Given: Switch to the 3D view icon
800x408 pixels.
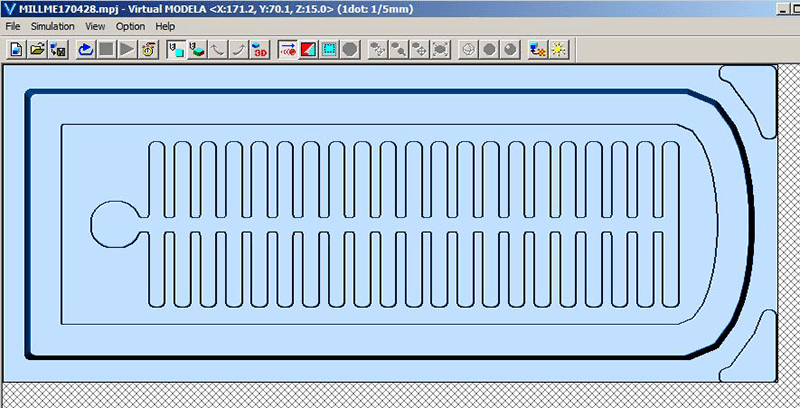Looking at the screenshot, I should [x=260, y=49].
